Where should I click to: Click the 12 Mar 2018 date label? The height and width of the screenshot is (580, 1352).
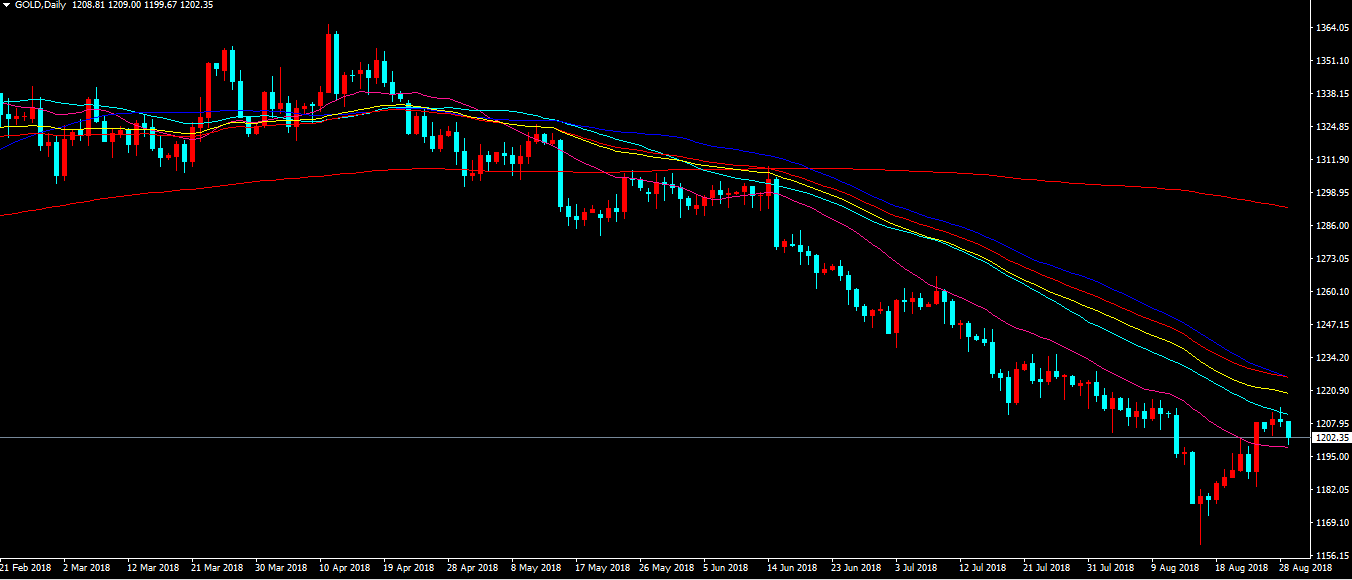(x=152, y=568)
